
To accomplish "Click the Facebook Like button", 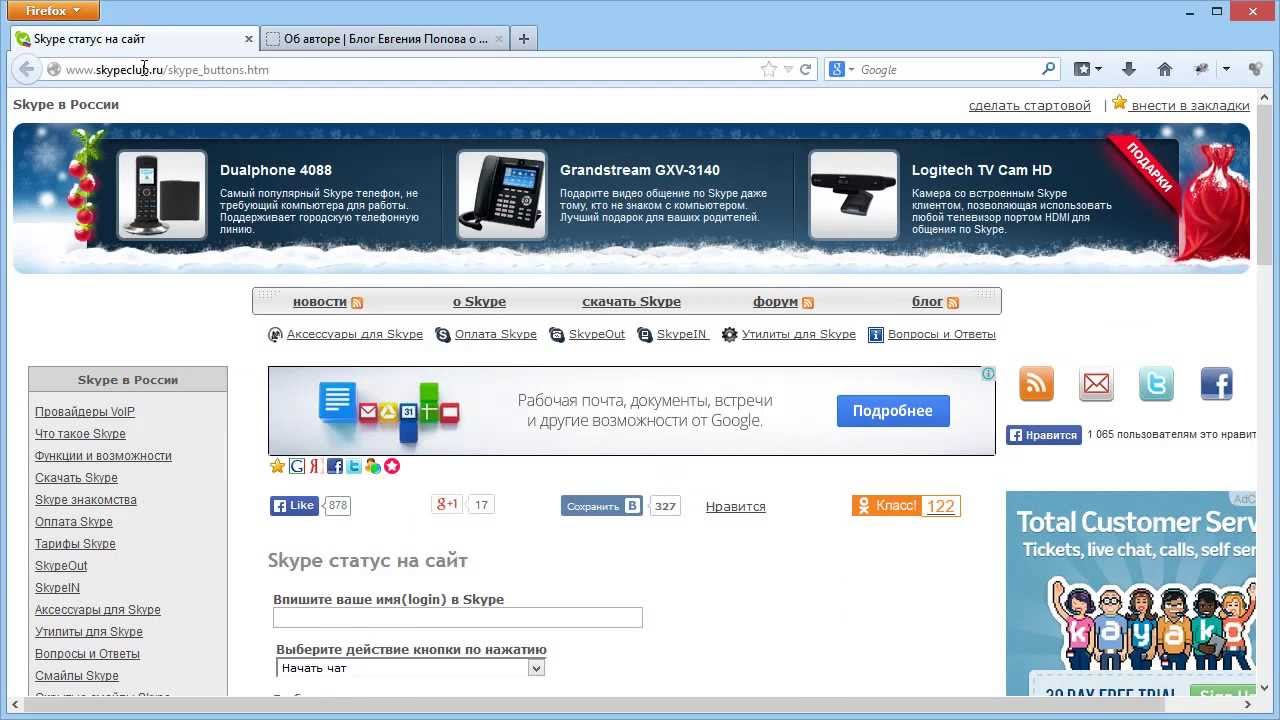I will [294, 506].
